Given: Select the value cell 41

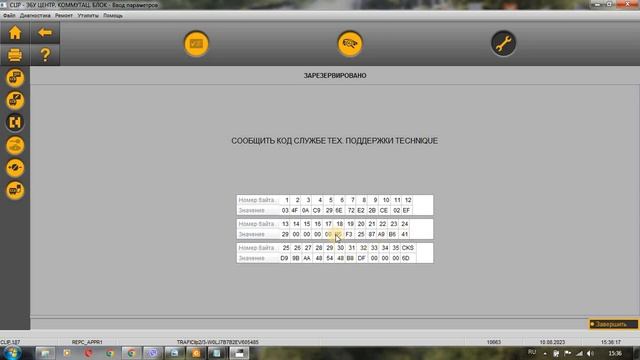Looking at the screenshot, I should pyautogui.click(x=404, y=235).
